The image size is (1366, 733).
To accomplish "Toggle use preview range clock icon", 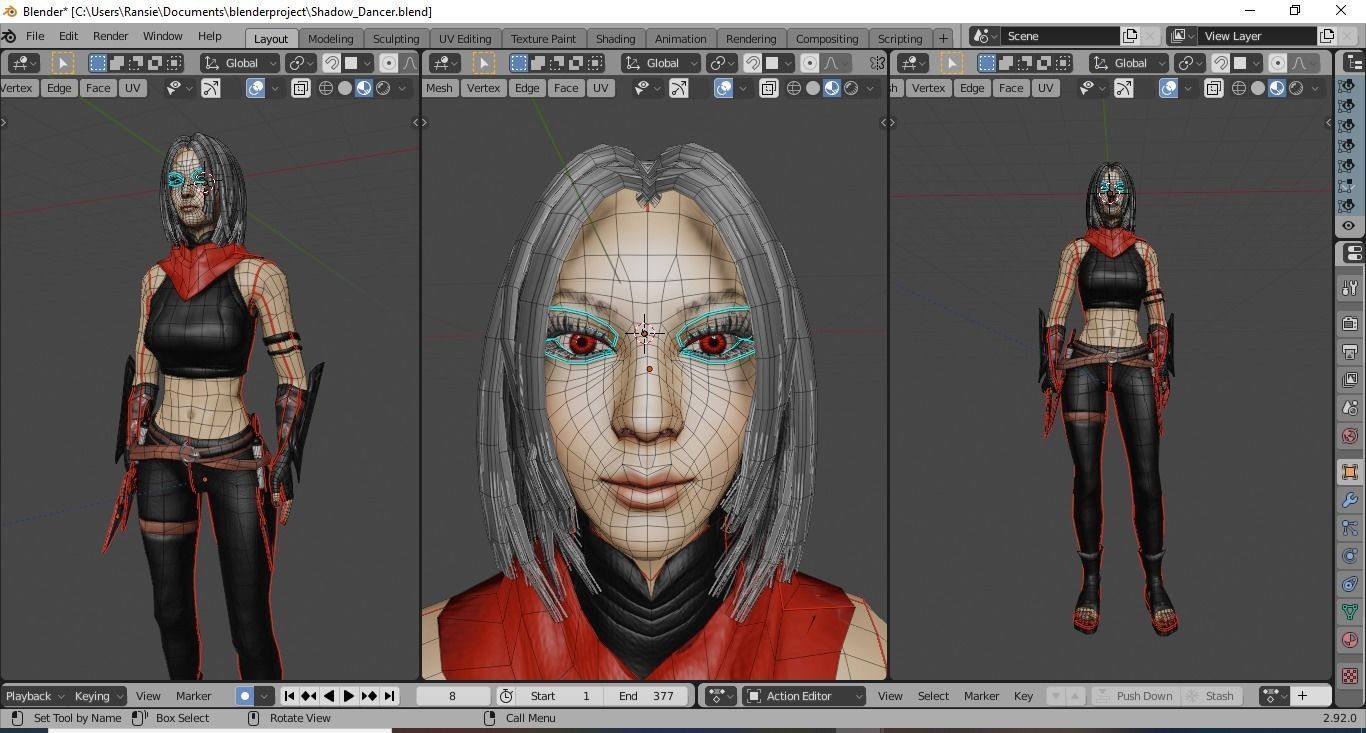I will pyautogui.click(x=506, y=696).
